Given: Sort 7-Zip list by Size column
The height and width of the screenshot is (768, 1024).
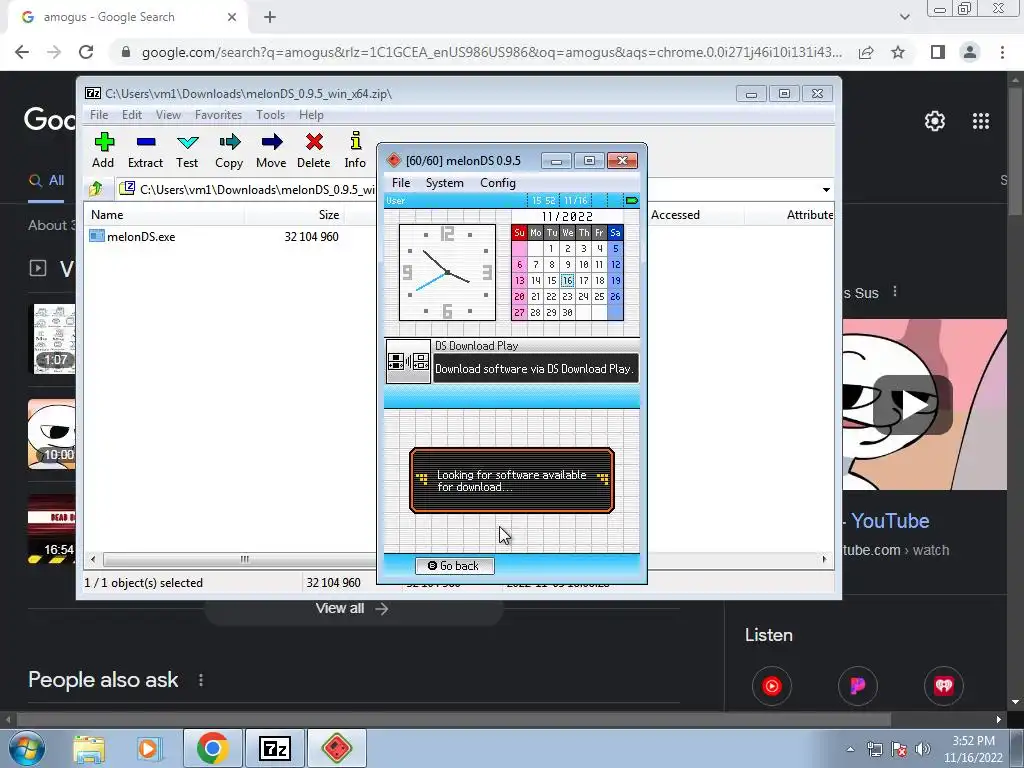Looking at the screenshot, I should click(294, 215).
